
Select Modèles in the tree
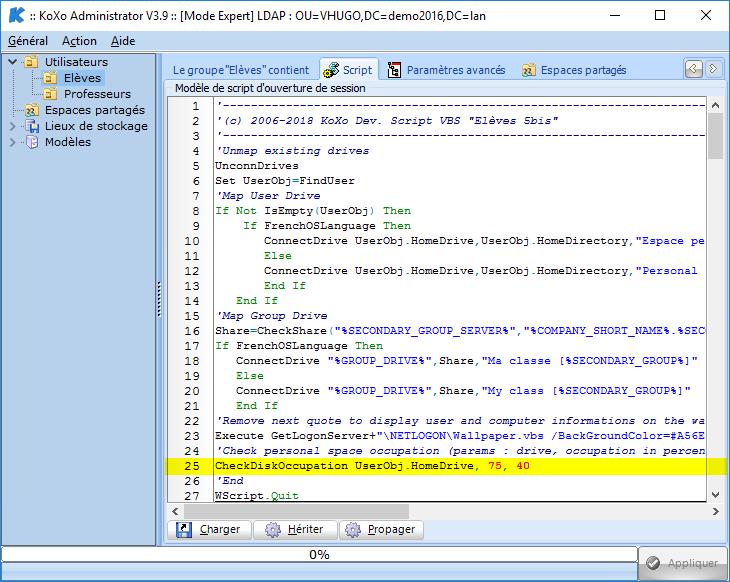[68, 142]
